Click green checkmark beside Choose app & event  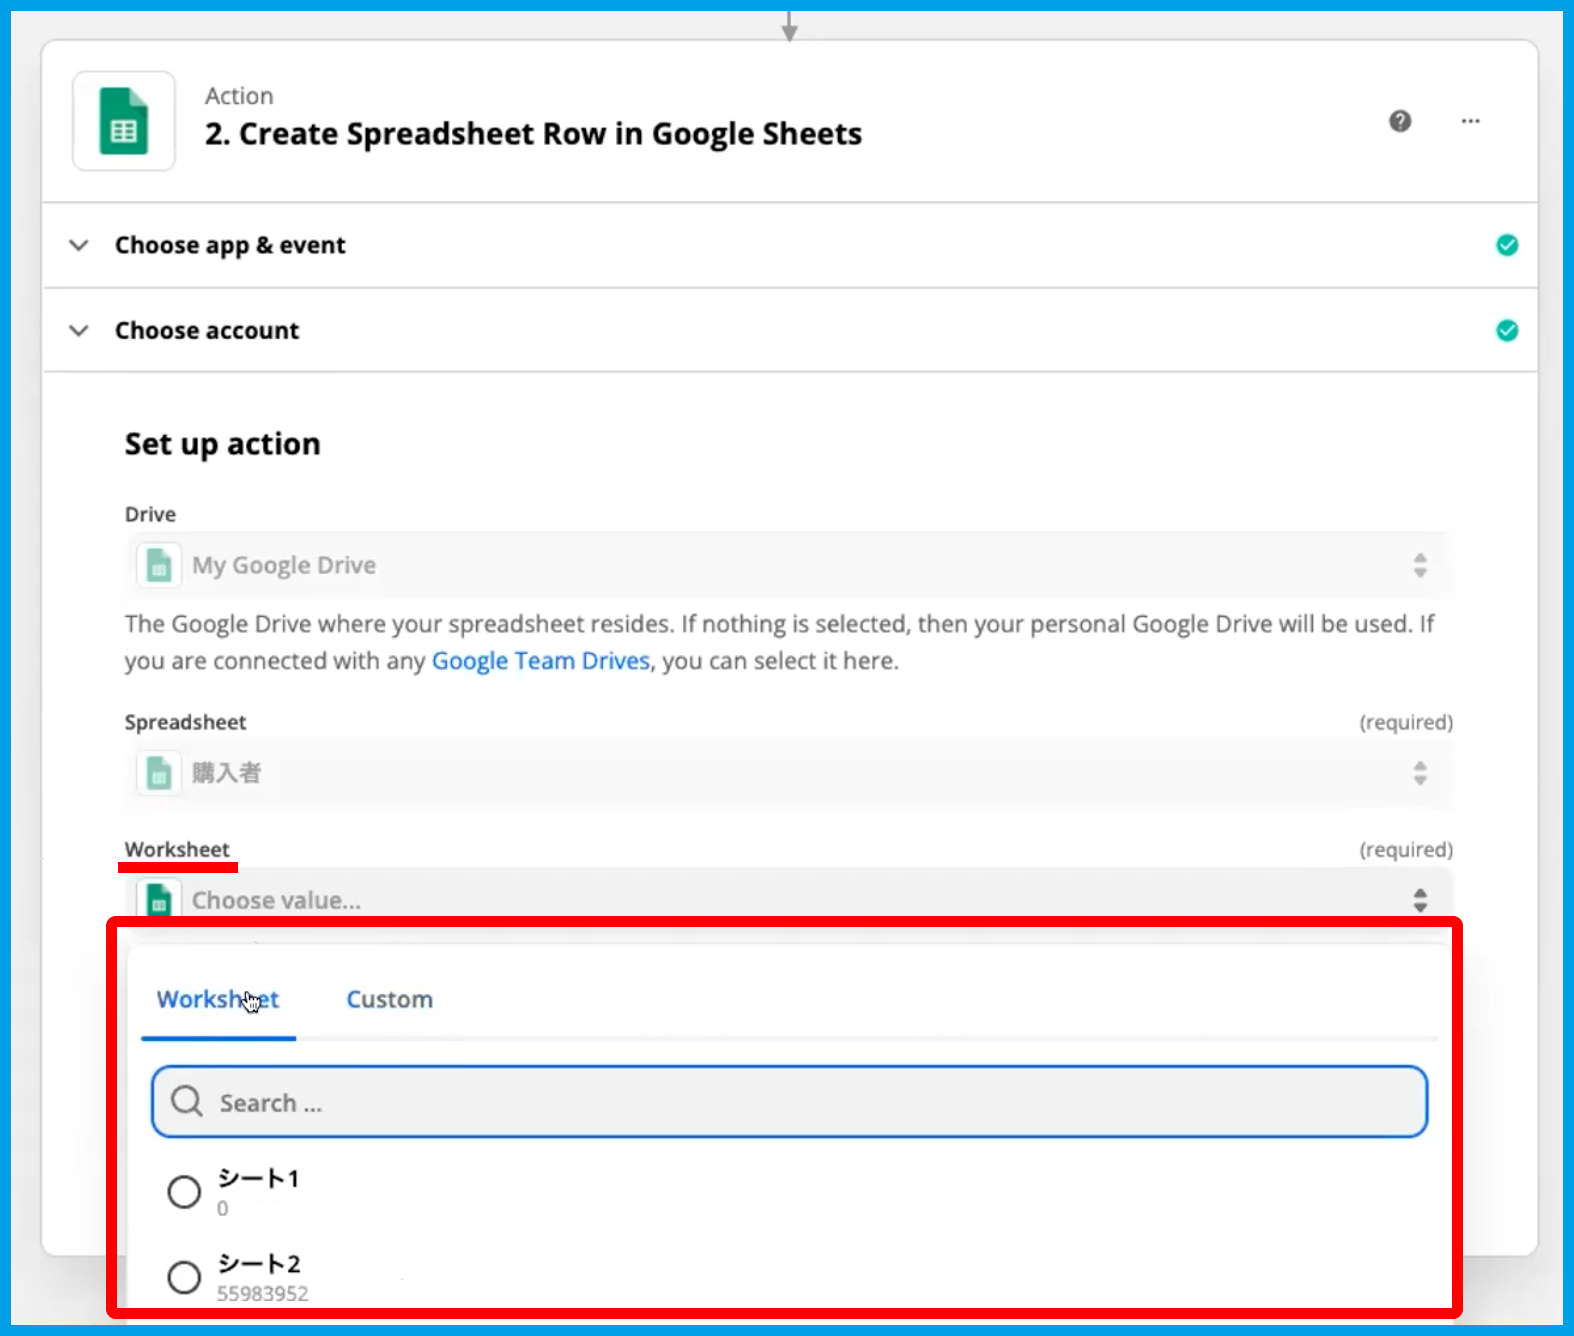pyautogui.click(x=1507, y=245)
